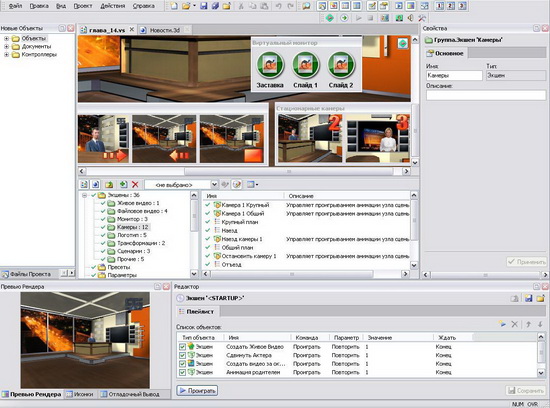Click the folder with arrow icon above actions tree
This screenshot has width=550, height=408.
pos(109,185)
